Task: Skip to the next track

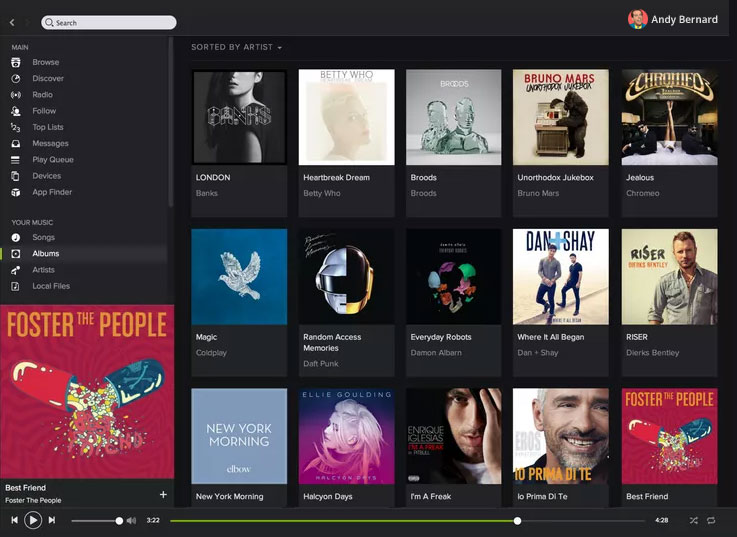Action: 52,520
